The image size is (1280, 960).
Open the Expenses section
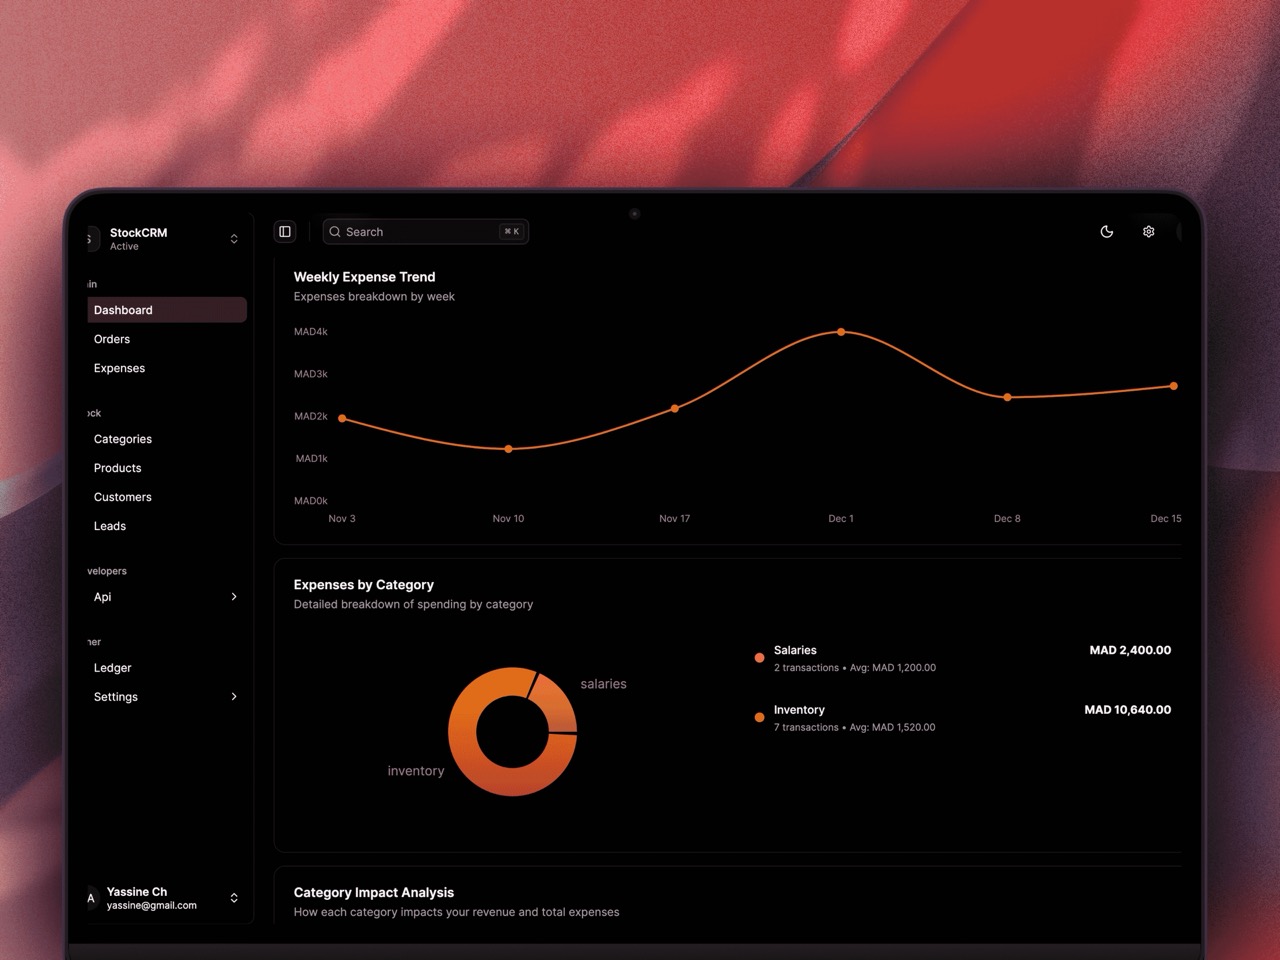[119, 368]
